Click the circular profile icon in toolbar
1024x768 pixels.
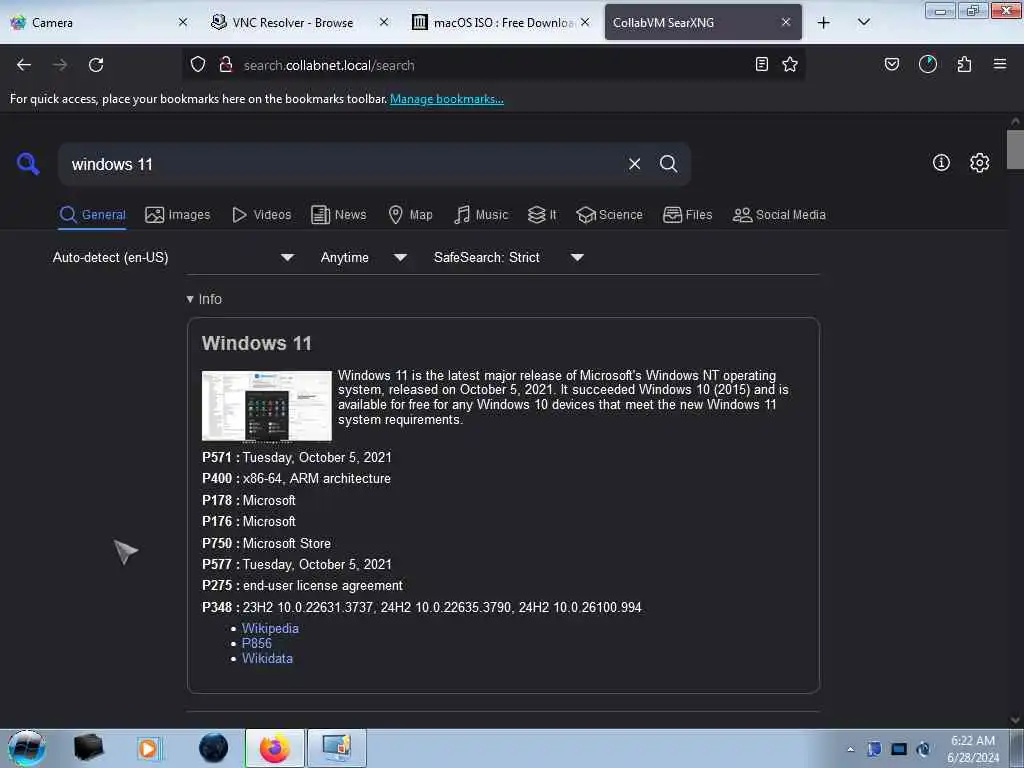point(928,64)
